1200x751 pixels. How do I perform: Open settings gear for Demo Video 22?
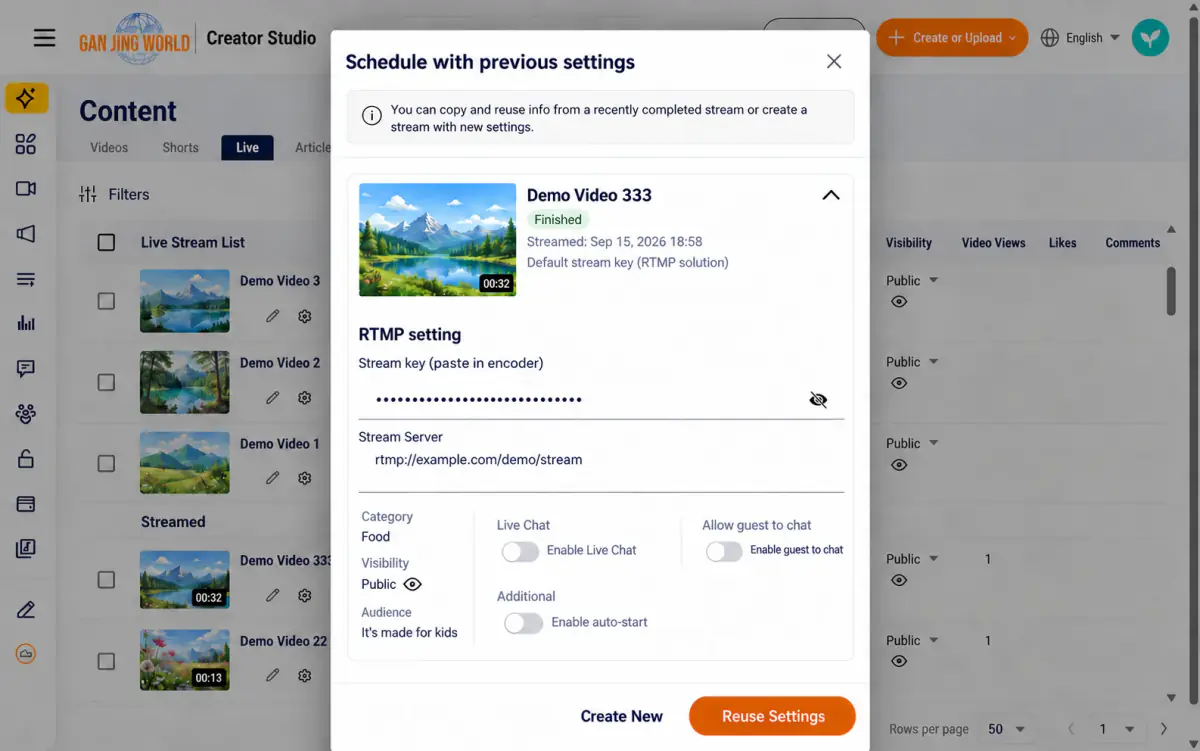point(305,676)
